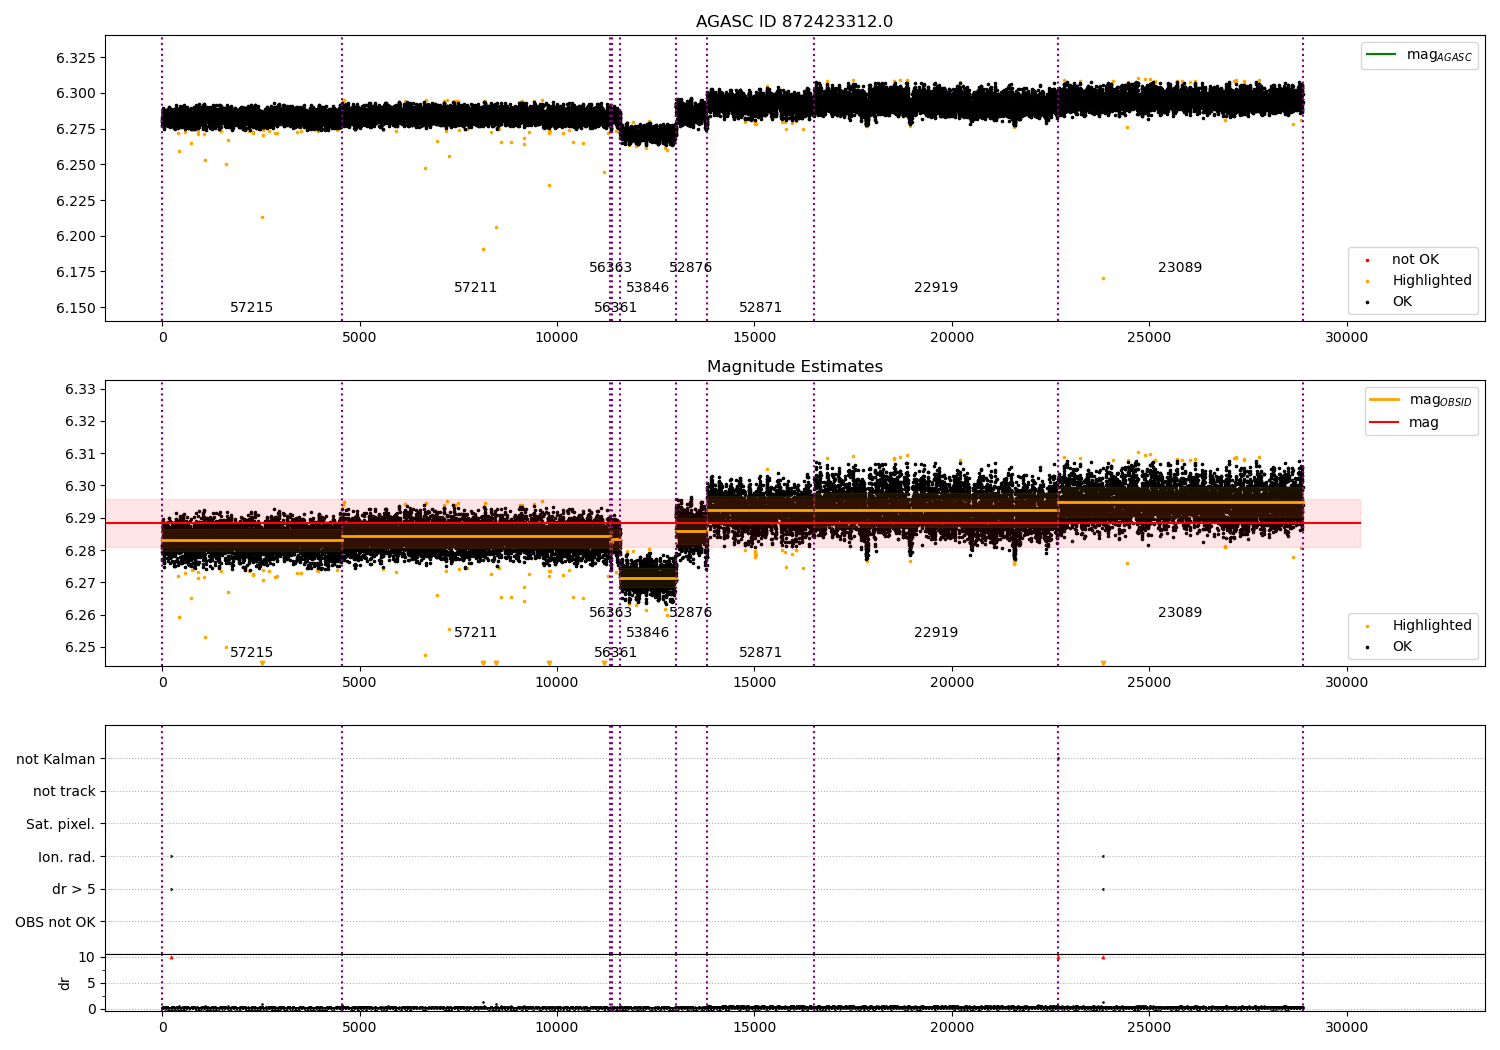Image resolution: width=1500 pixels, height=1050 pixels.
Task: Click OBSID label 23089 in the AGASC ID plot
Action: pos(1180,268)
